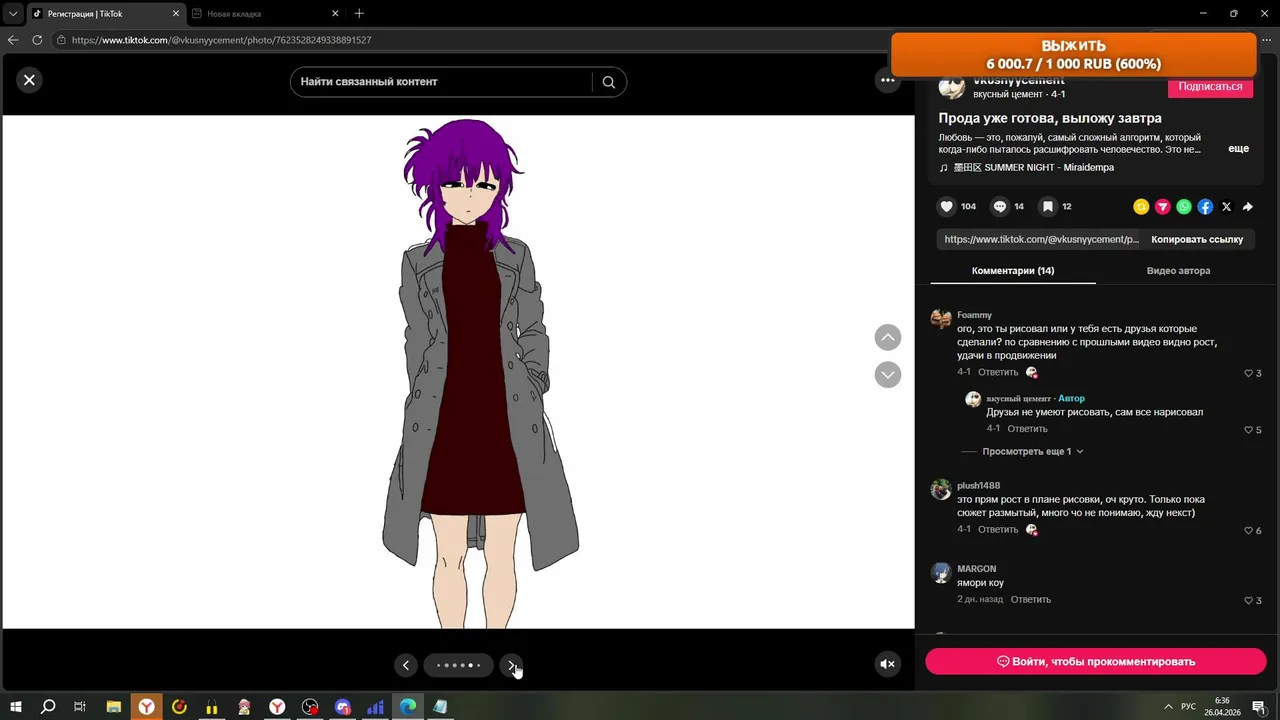Click the browser address bar URL
Image resolution: width=1280 pixels, height=720 pixels.
point(221,40)
